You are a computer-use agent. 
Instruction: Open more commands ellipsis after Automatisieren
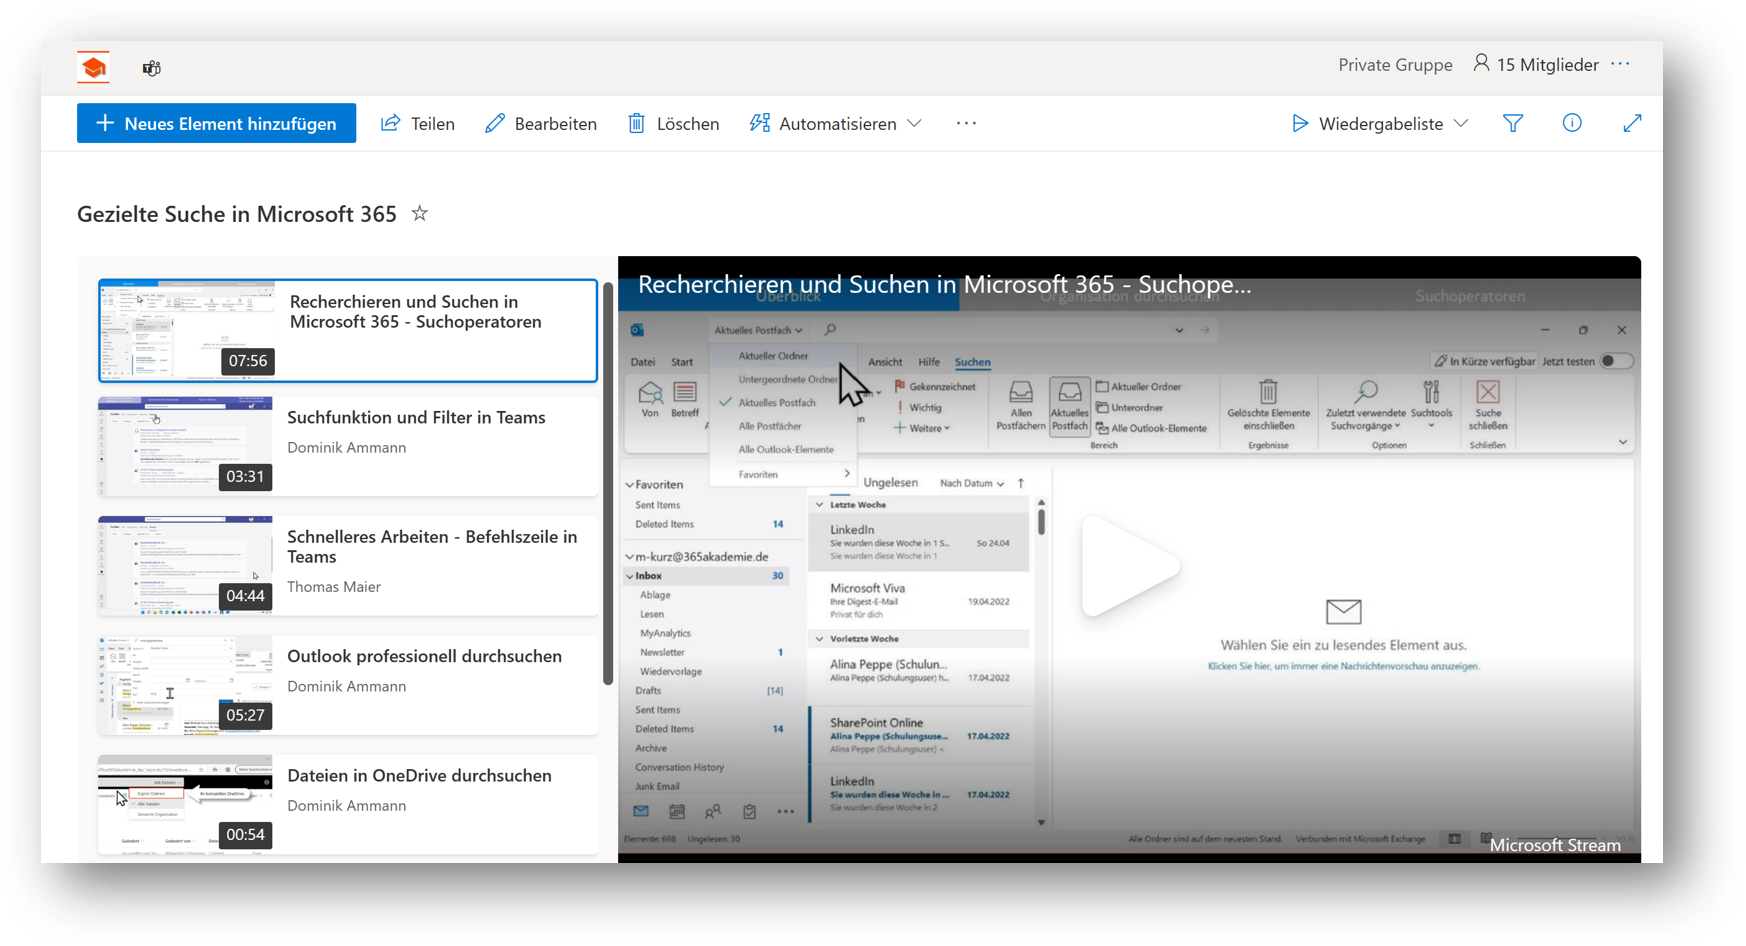pyautogui.click(x=966, y=123)
